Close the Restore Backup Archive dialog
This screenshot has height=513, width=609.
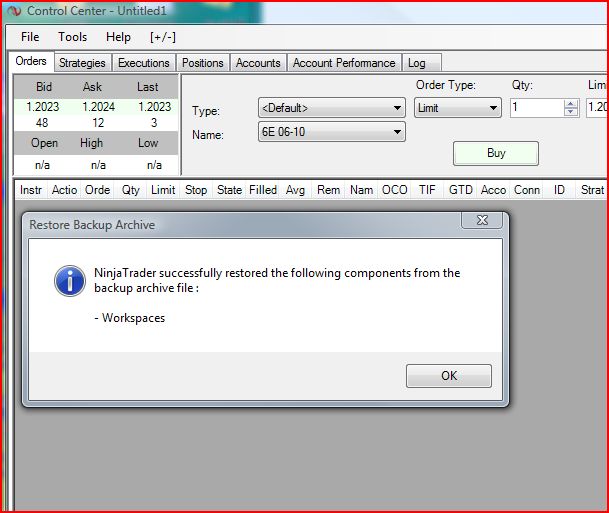click(x=482, y=220)
